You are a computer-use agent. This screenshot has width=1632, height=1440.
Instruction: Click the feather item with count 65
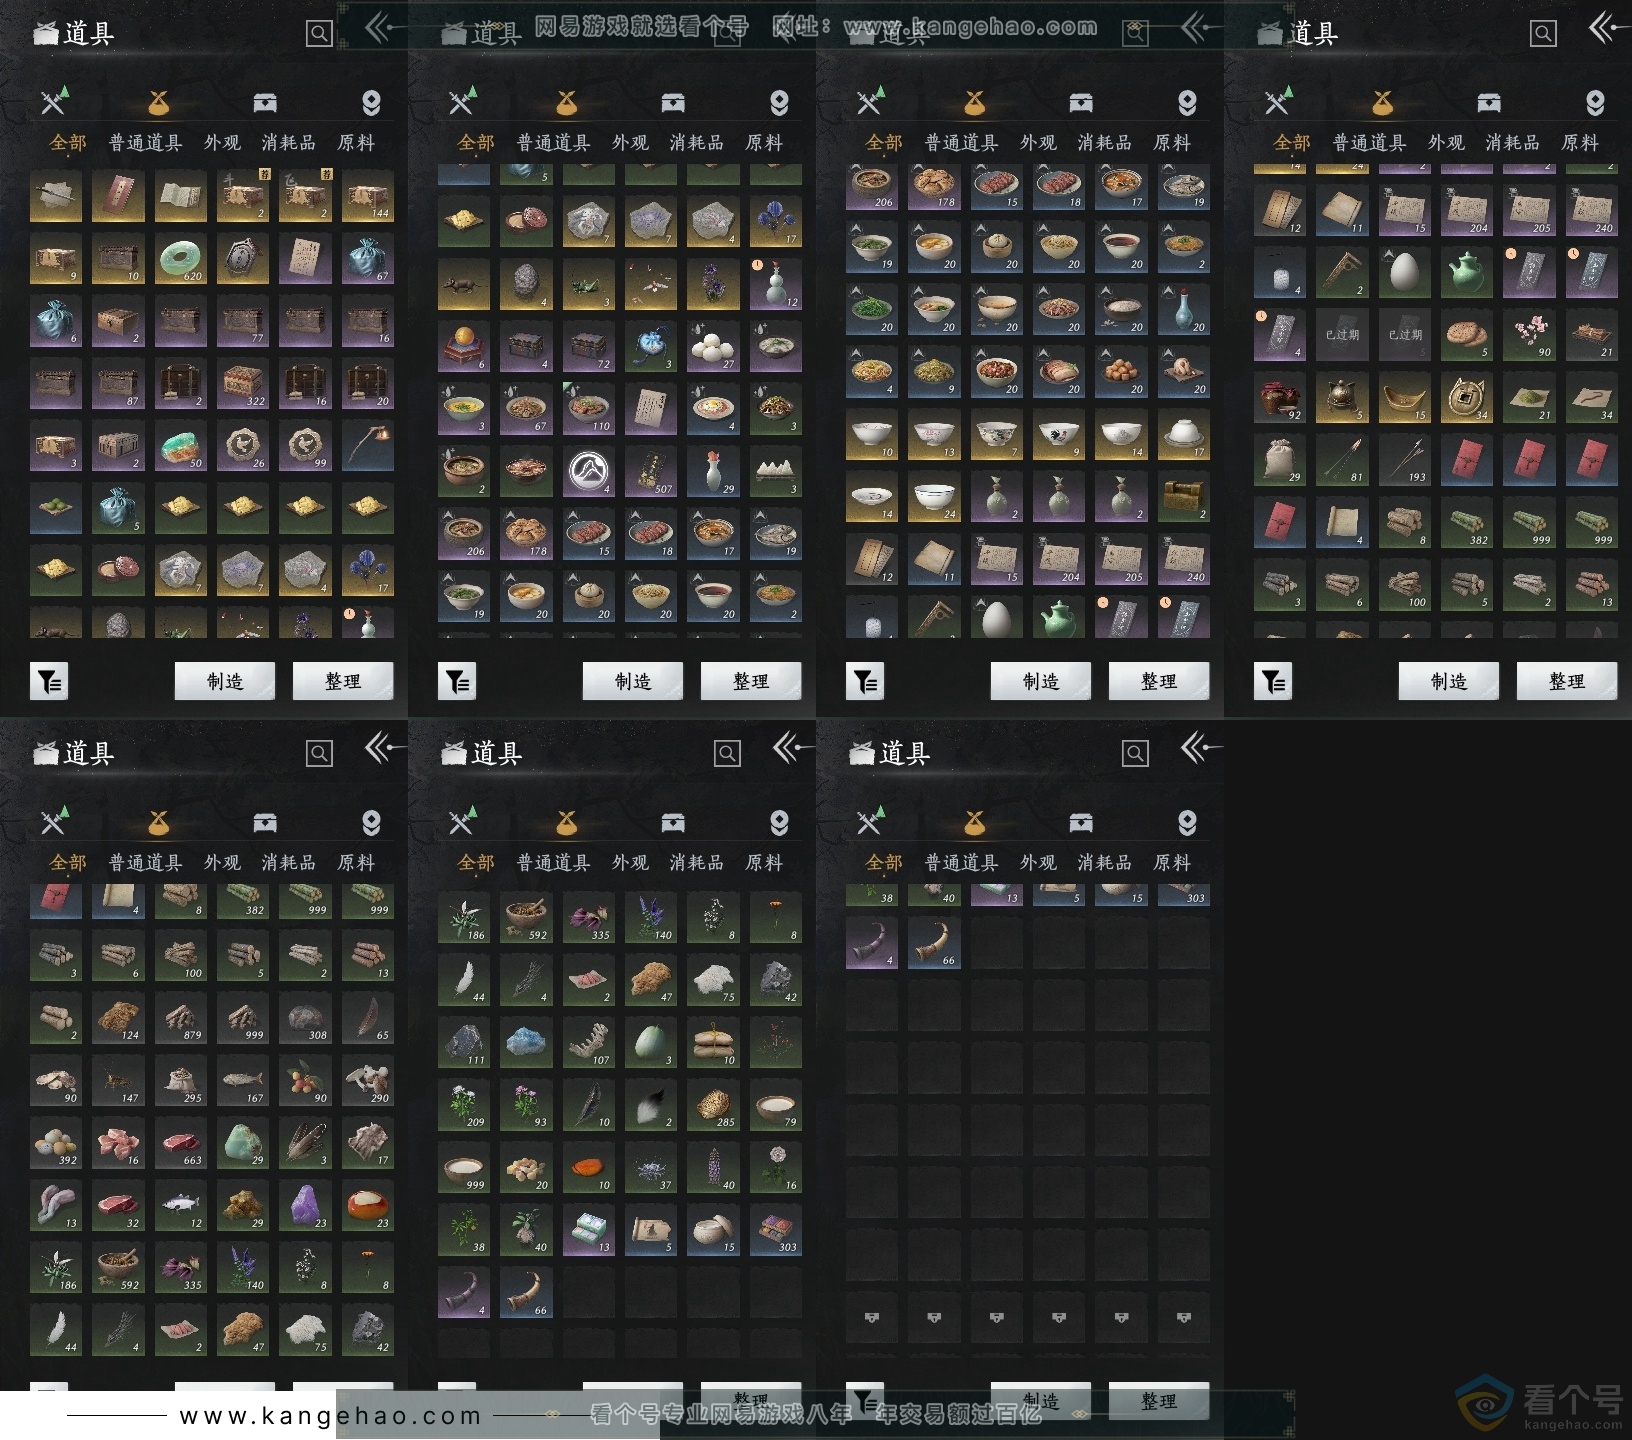point(367,1018)
